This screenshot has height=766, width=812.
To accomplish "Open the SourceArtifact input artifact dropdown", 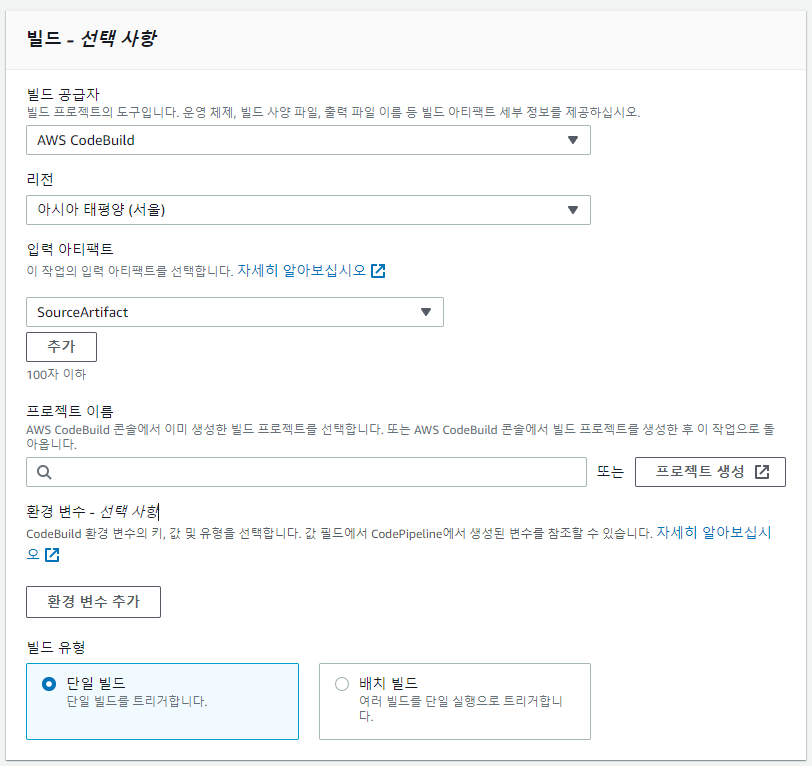I will pos(235,312).
